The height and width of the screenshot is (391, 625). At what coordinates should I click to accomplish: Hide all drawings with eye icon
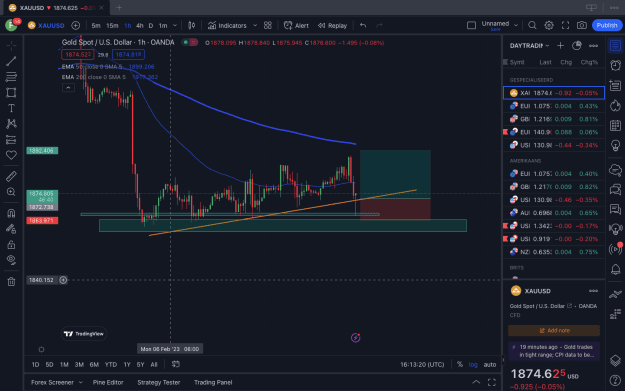pyautogui.click(x=11, y=260)
